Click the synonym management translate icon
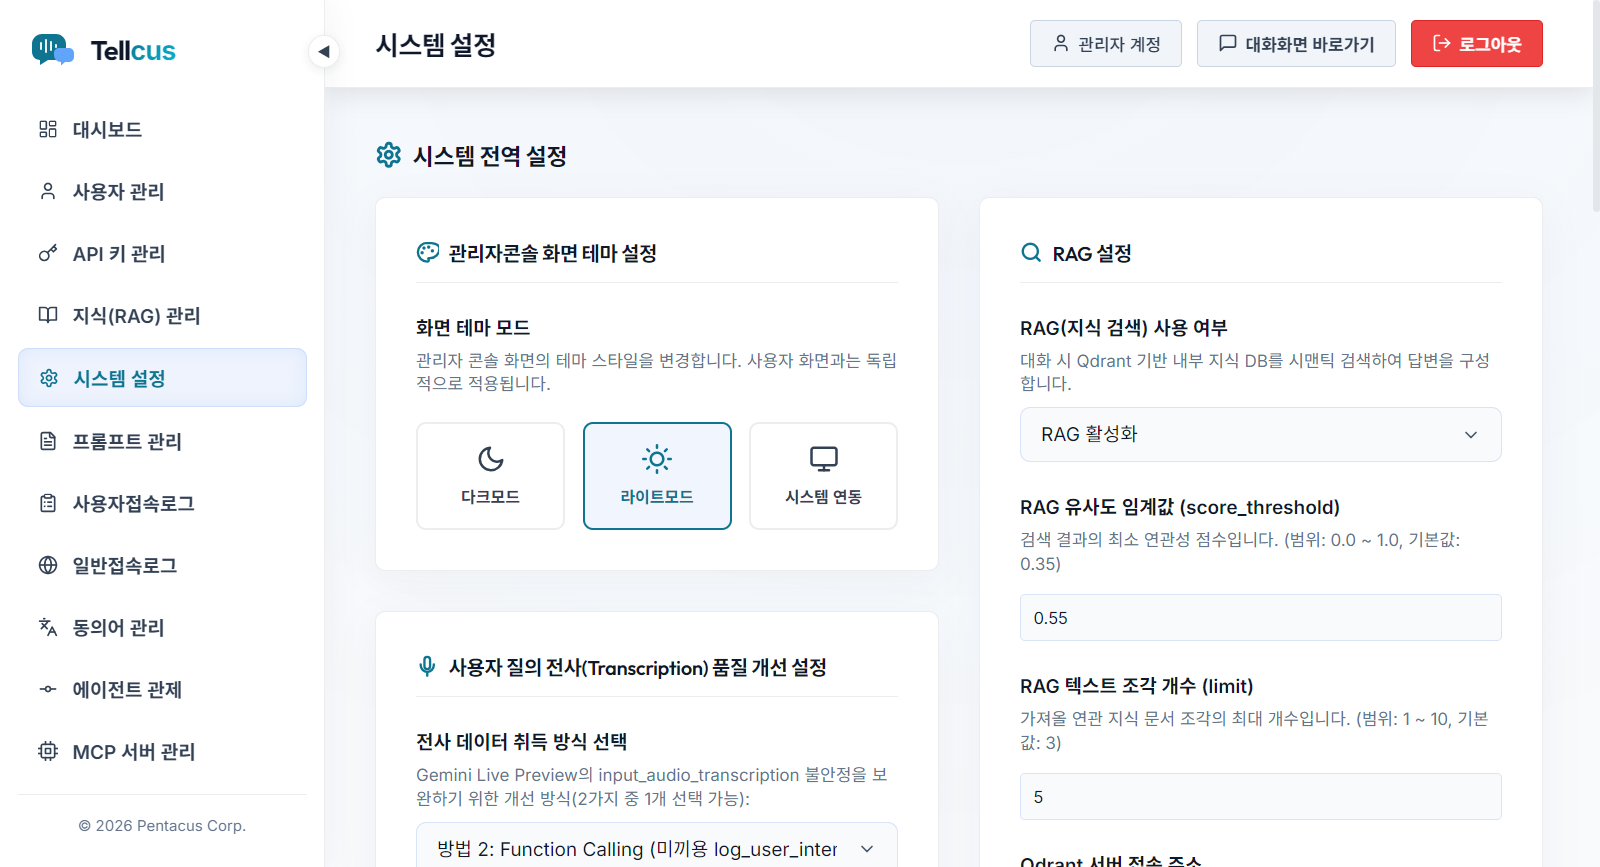Viewport: 1600px width, 867px height. pos(48,627)
